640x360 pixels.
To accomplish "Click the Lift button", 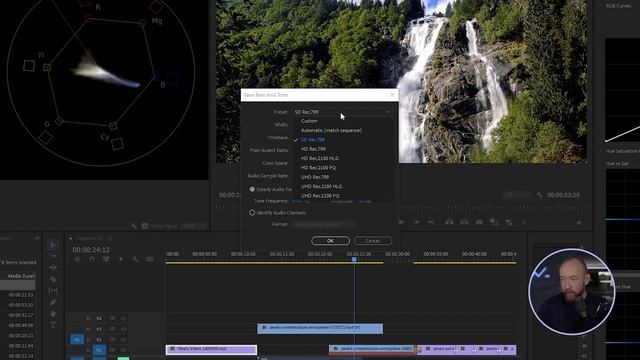I will (x=449, y=222).
